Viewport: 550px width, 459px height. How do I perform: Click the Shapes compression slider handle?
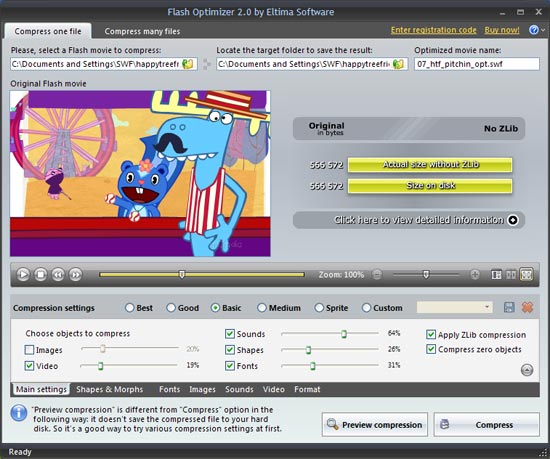pos(308,350)
